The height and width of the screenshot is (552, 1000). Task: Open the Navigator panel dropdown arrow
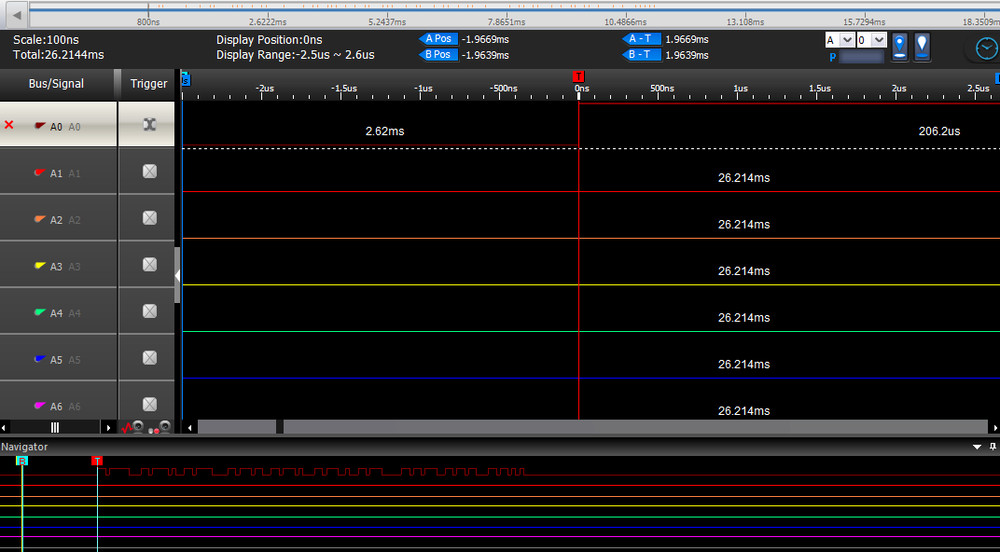click(x=977, y=447)
